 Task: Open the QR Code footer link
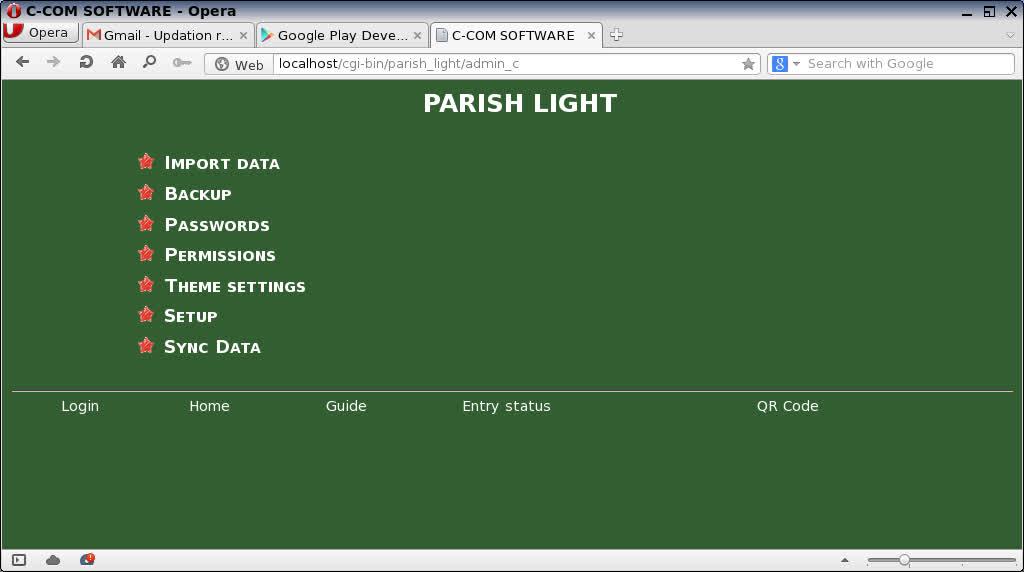[788, 406]
